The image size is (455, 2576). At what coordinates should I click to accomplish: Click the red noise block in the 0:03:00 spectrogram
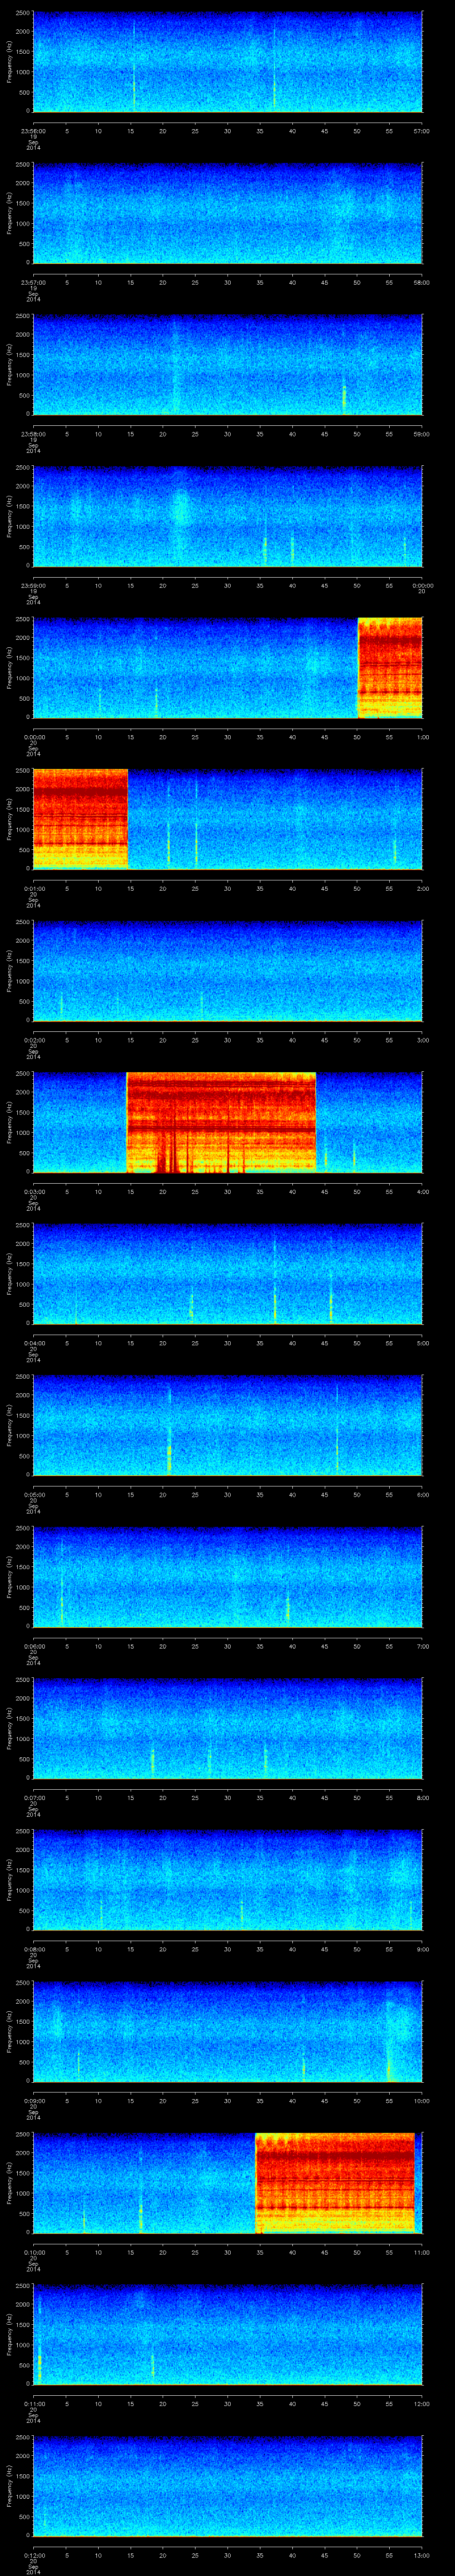coord(220,1121)
